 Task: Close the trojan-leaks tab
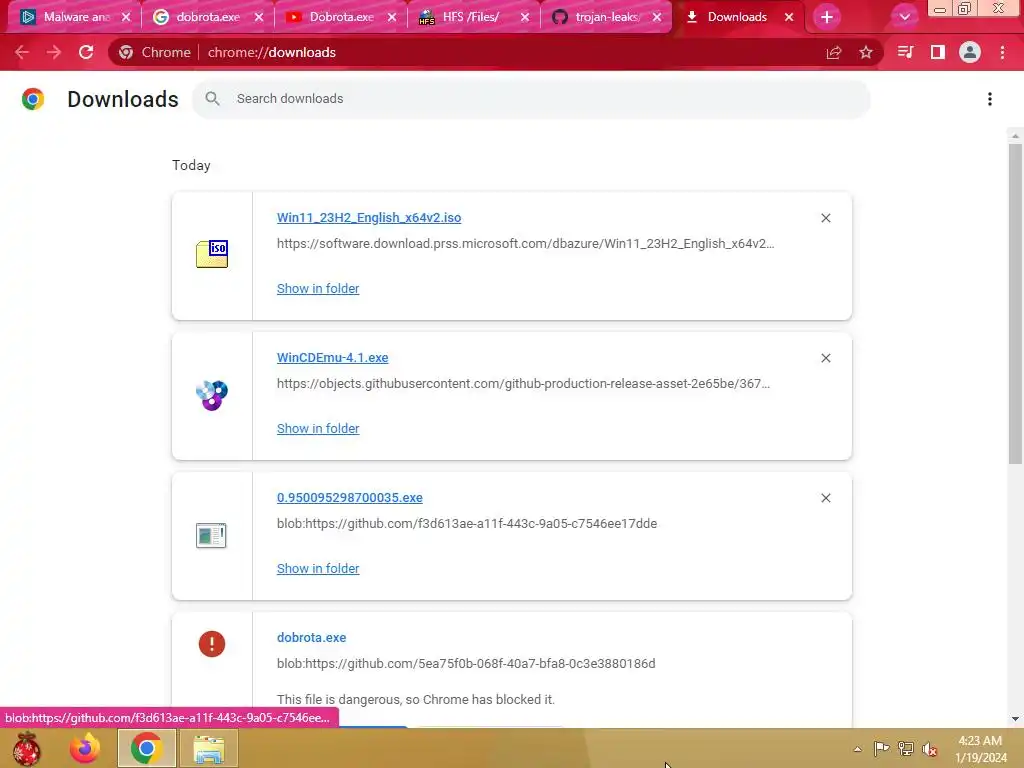tap(657, 17)
